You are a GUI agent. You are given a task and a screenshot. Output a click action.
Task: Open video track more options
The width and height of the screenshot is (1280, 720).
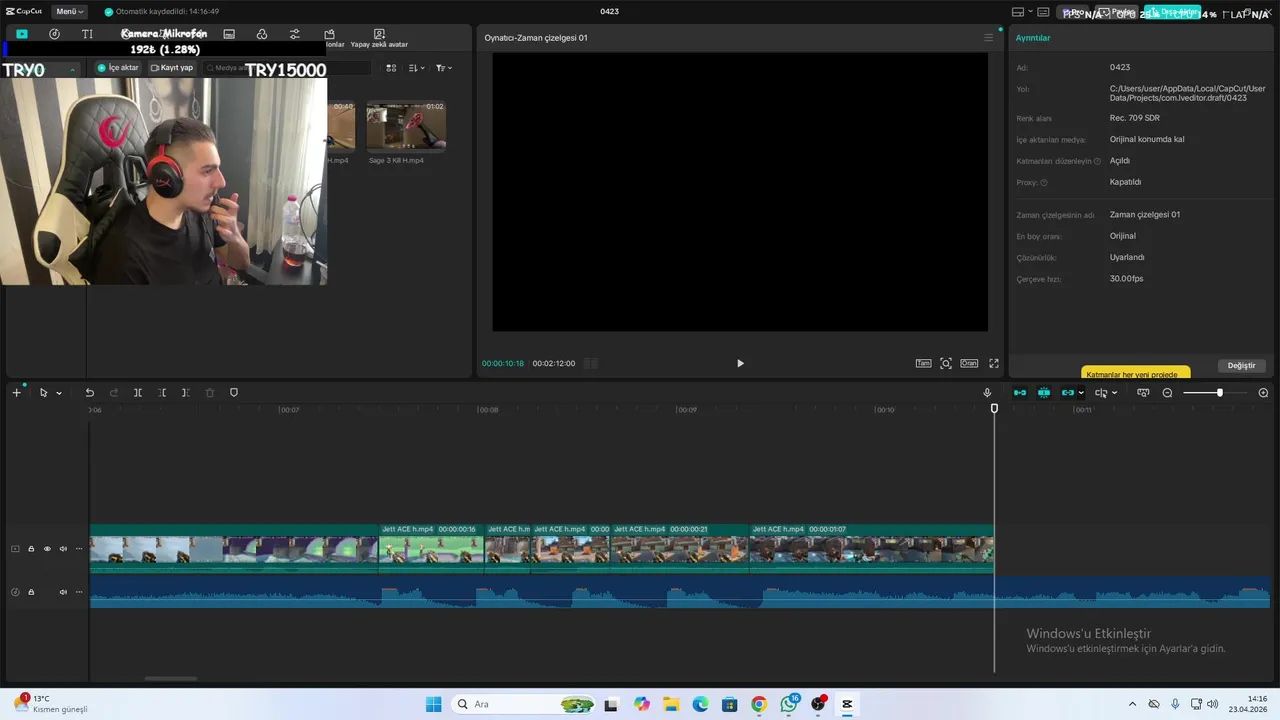79,549
